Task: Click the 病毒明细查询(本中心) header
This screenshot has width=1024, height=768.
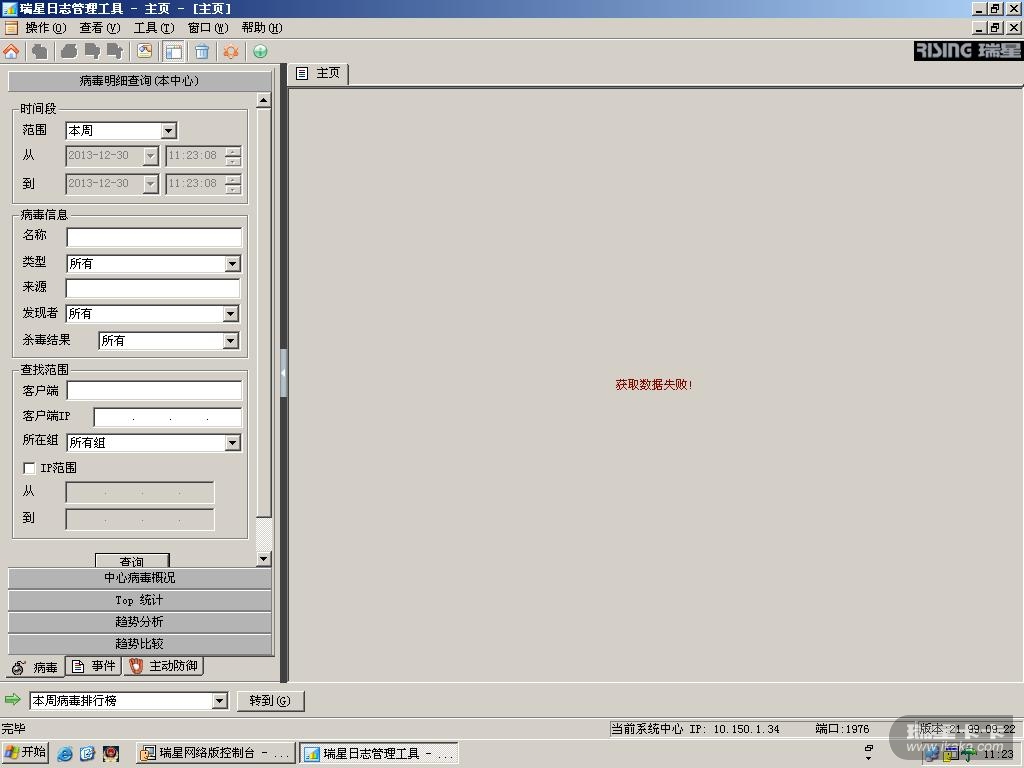Action: (x=140, y=81)
